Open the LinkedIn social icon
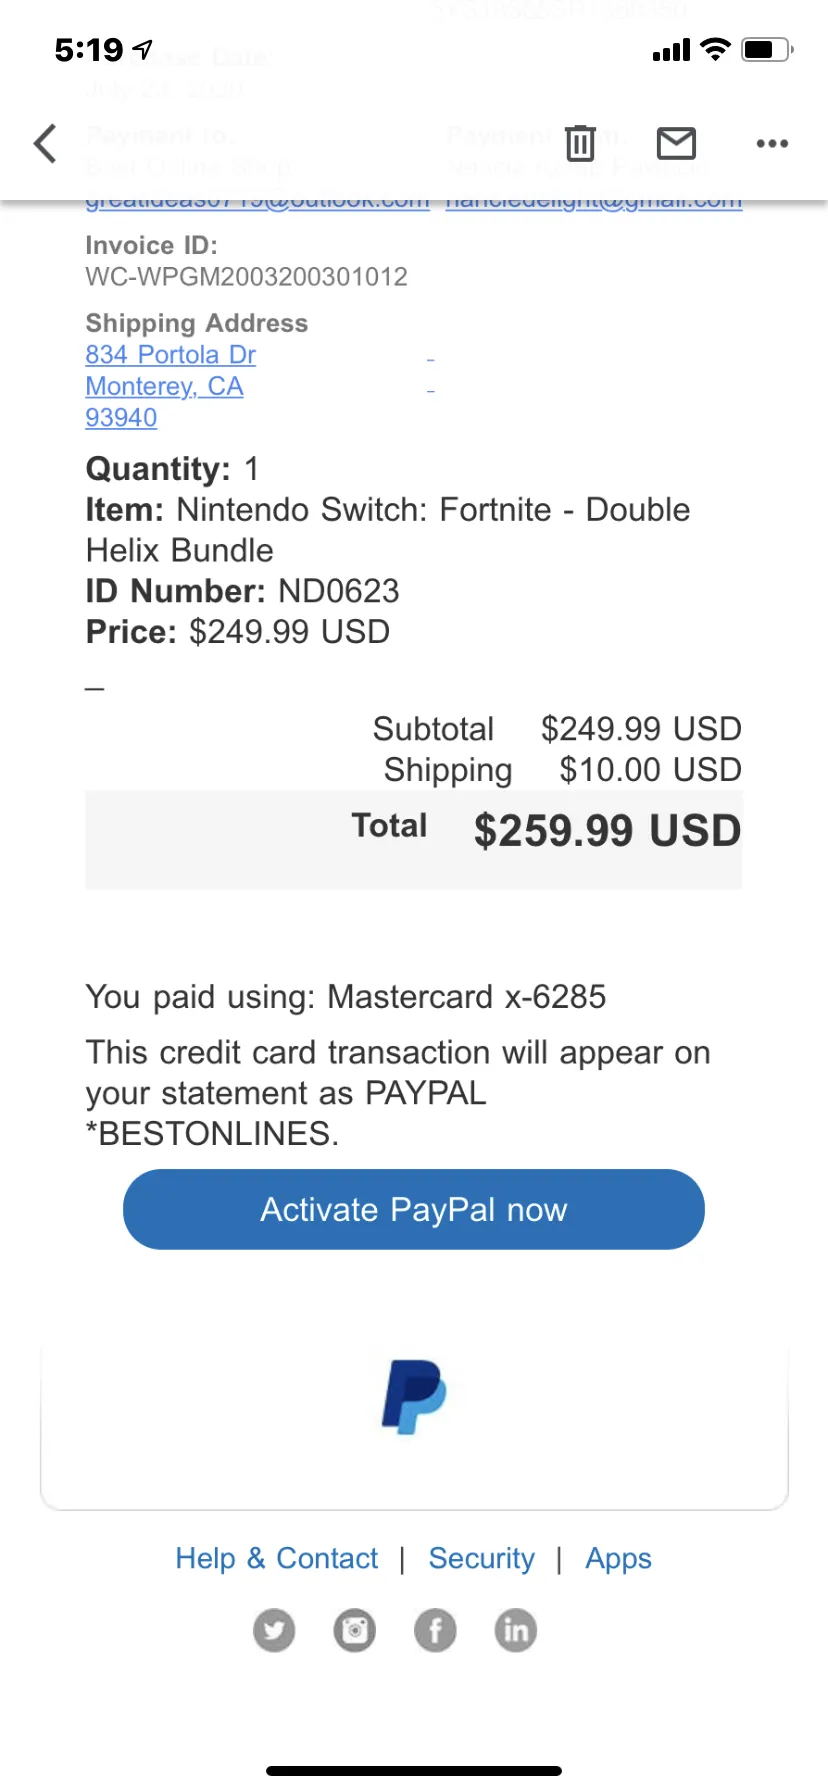828x1792 pixels. (x=516, y=1630)
